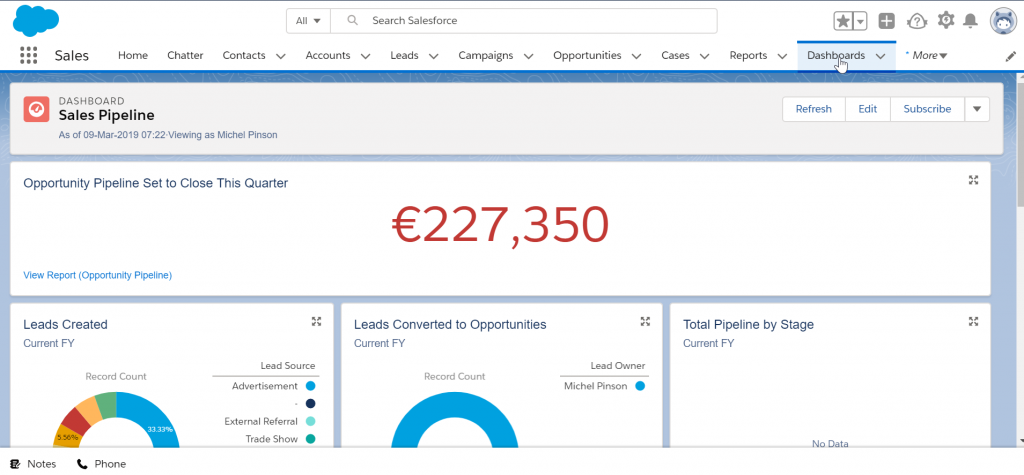Open the Campaigns tab chevron menu
The height and width of the screenshot is (475, 1024).
pyautogui.click(x=528, y=56)
